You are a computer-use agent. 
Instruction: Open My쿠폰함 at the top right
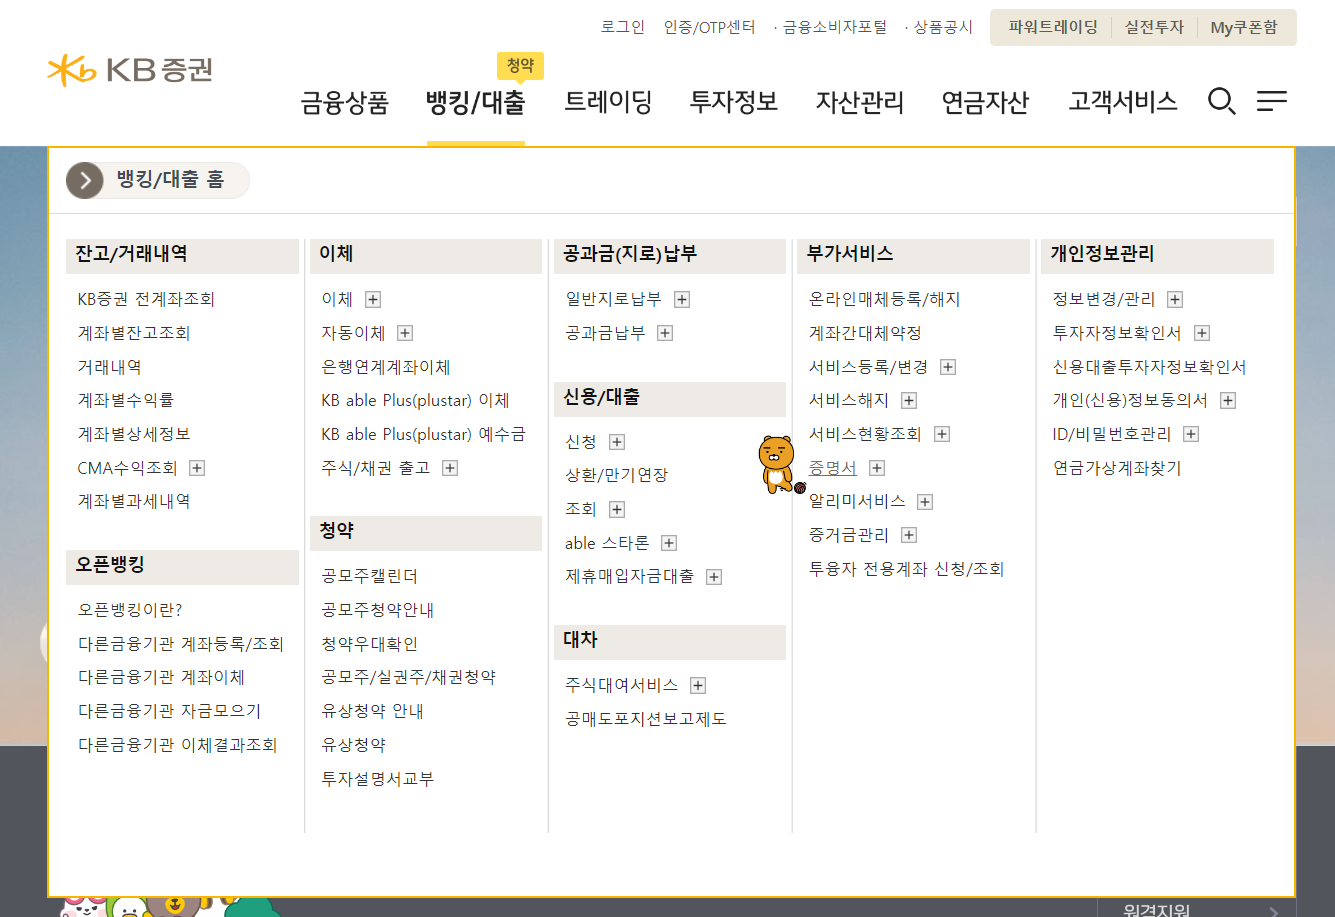(x=1245, y=27)
